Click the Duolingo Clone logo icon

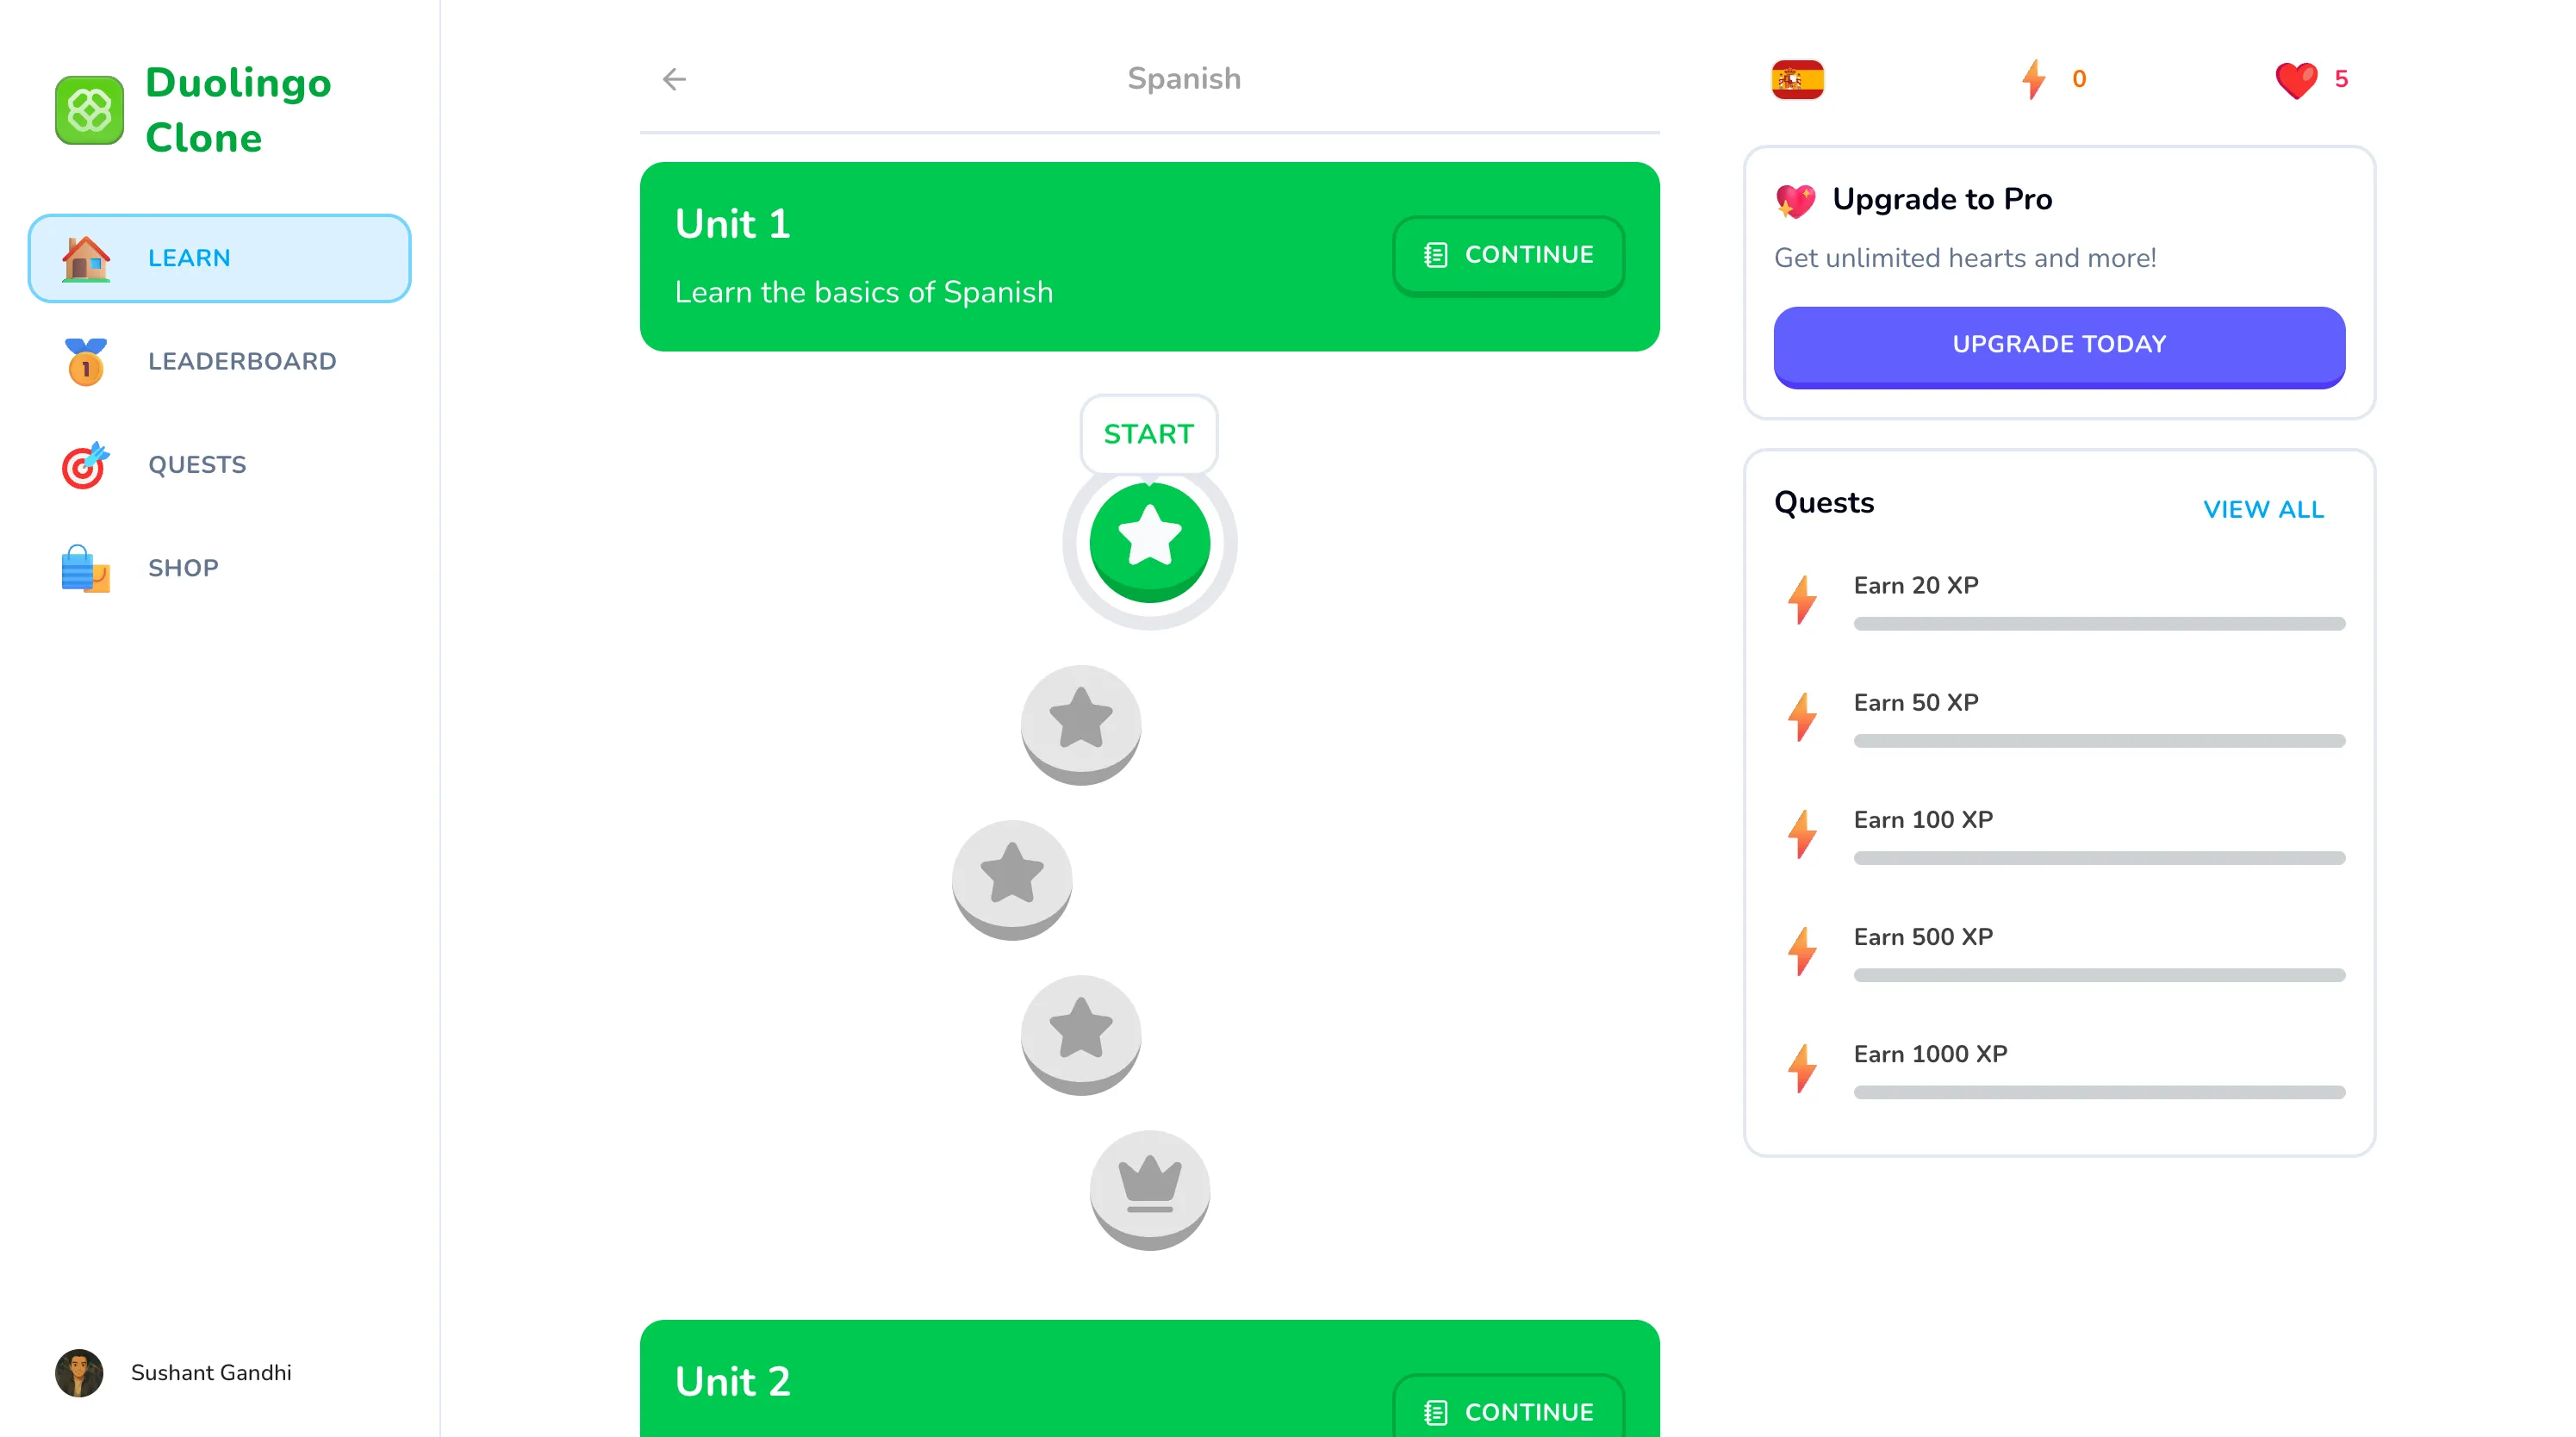pos(89,109)
